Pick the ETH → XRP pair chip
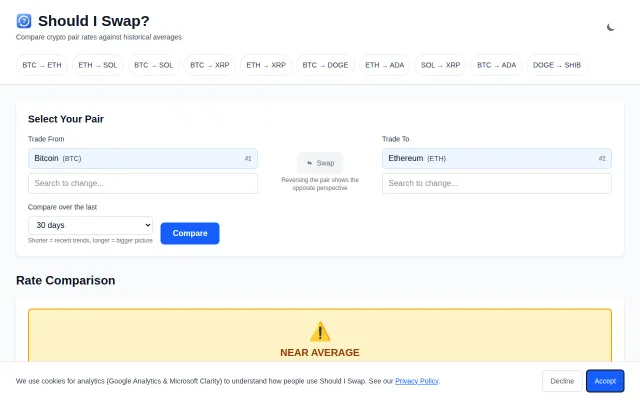This screenshot has width=640, height=400. 266,65
